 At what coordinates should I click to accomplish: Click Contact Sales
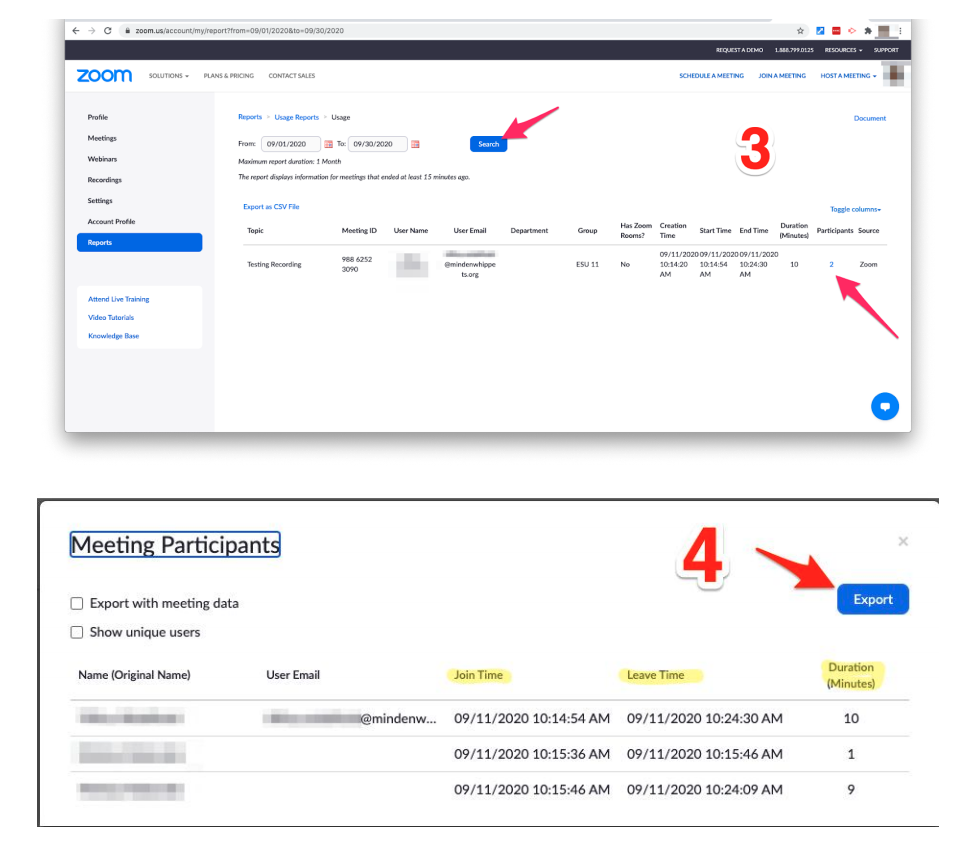(x=292, y=76)
